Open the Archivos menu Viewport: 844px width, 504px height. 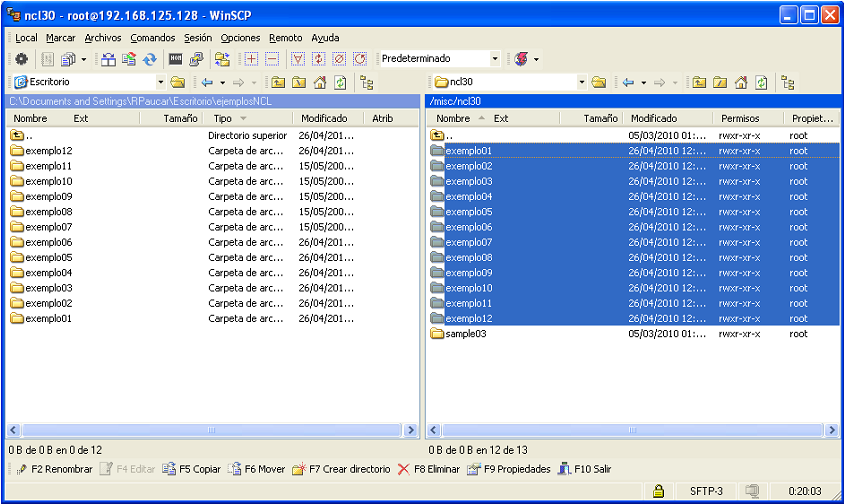tap(103, 38)
